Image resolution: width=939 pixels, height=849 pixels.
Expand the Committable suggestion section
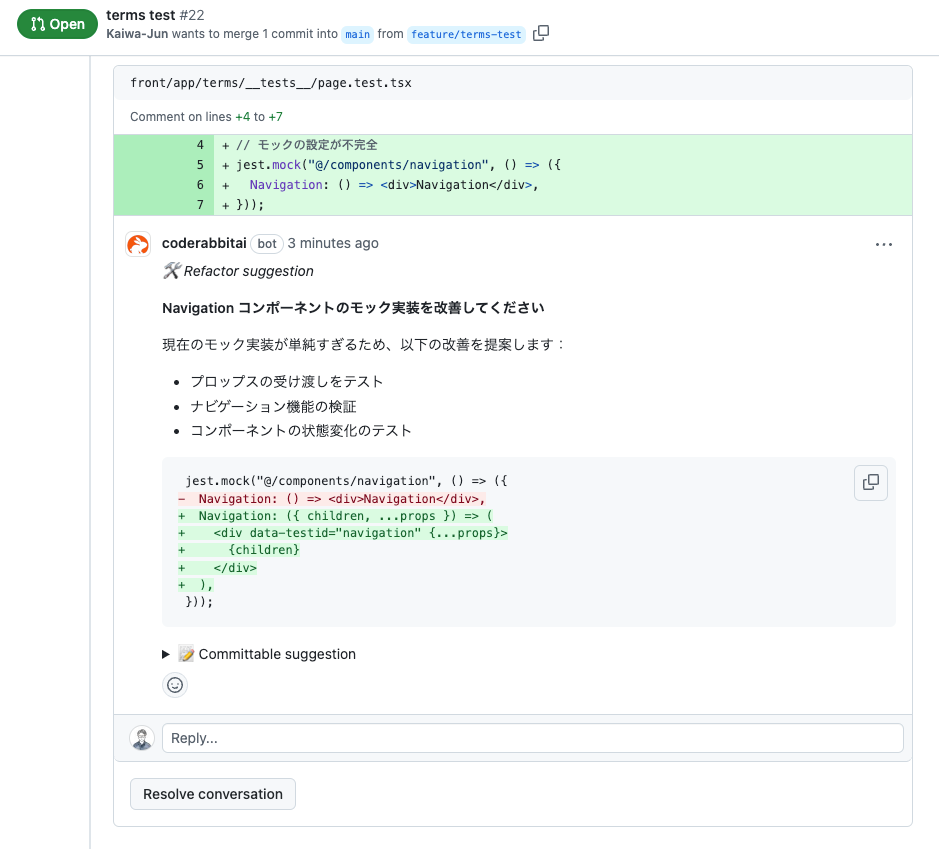click(268, 654)
